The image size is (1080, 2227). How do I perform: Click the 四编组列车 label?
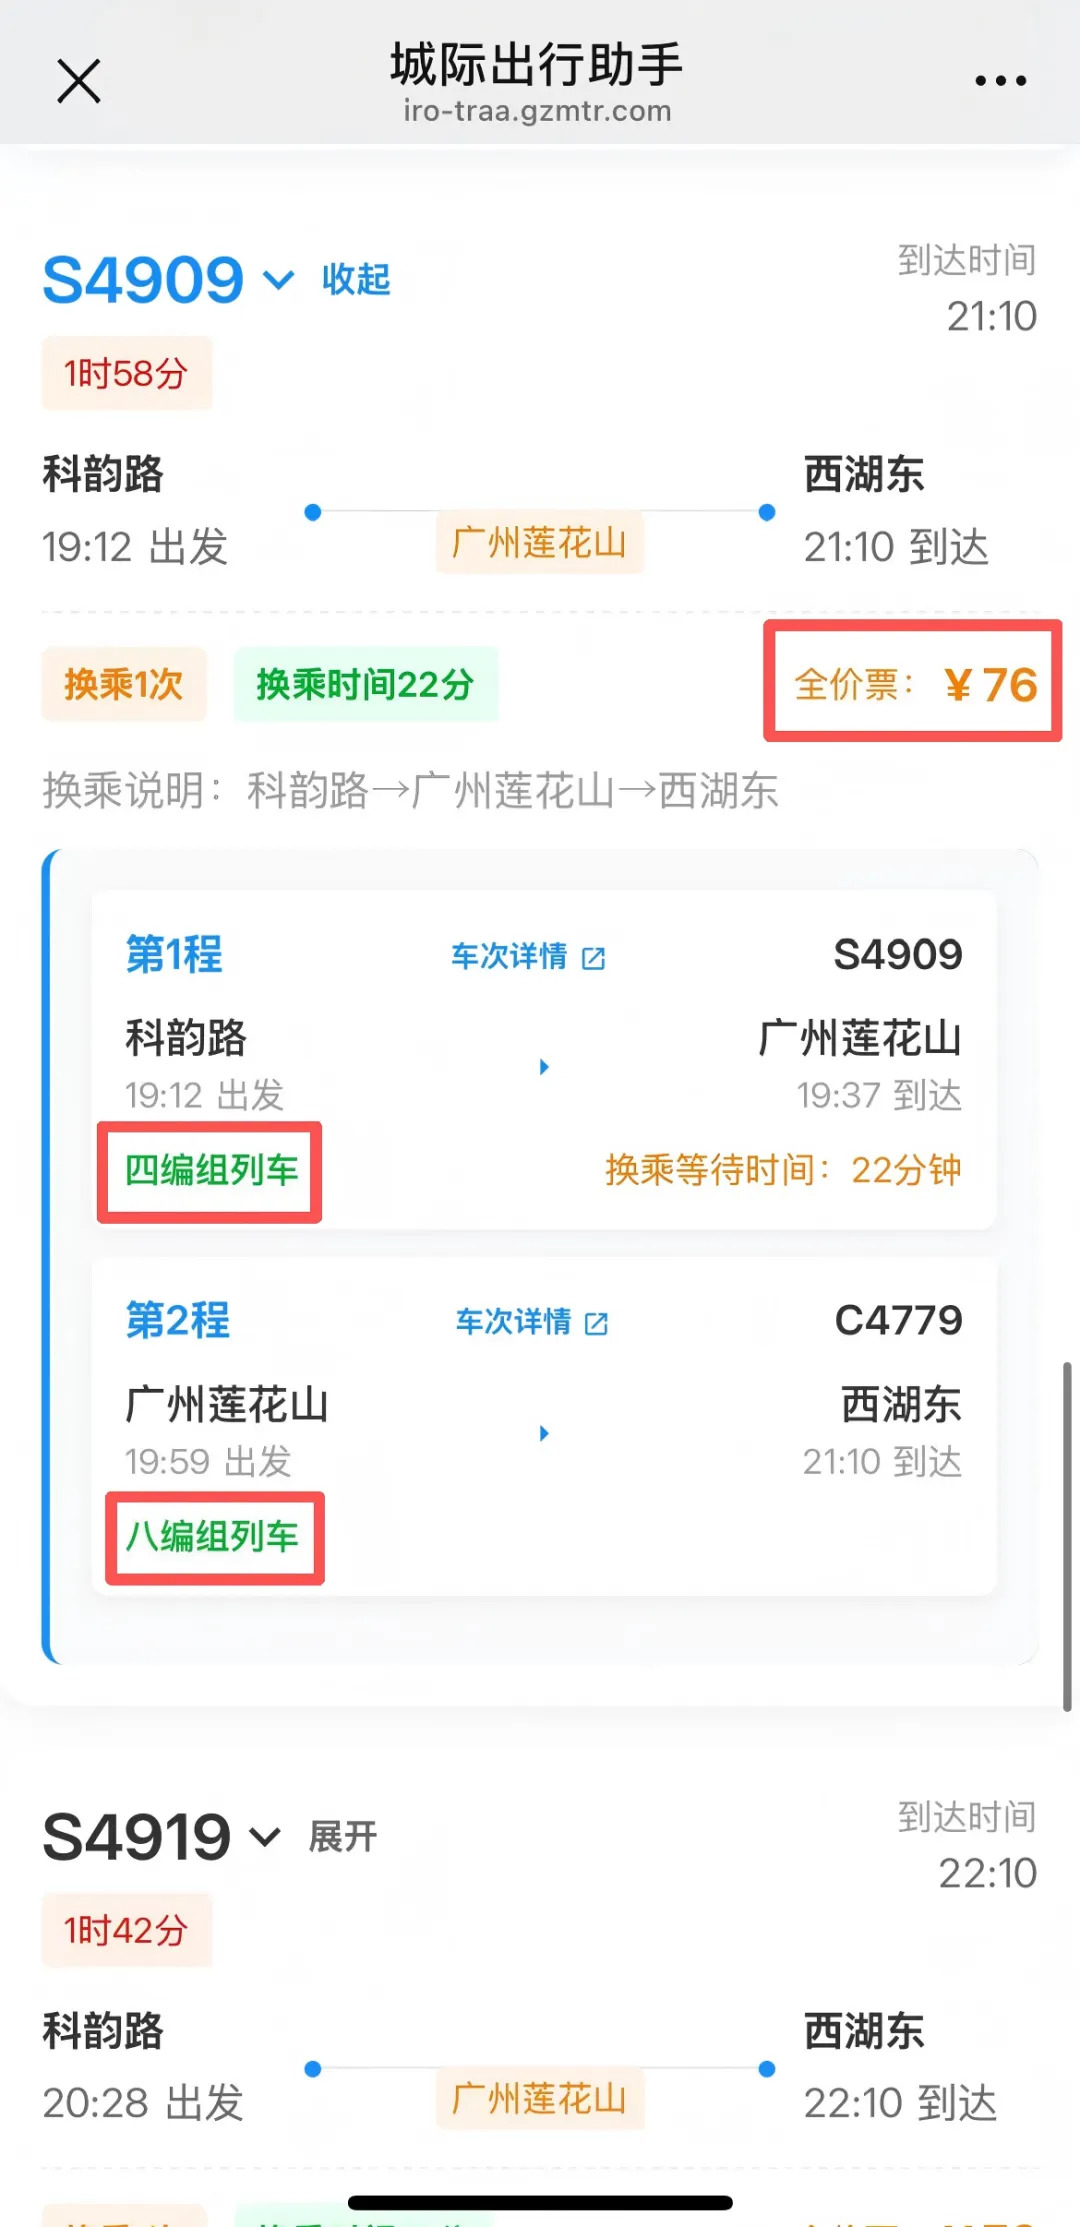pyautogui.click(x=211, y=1170)
